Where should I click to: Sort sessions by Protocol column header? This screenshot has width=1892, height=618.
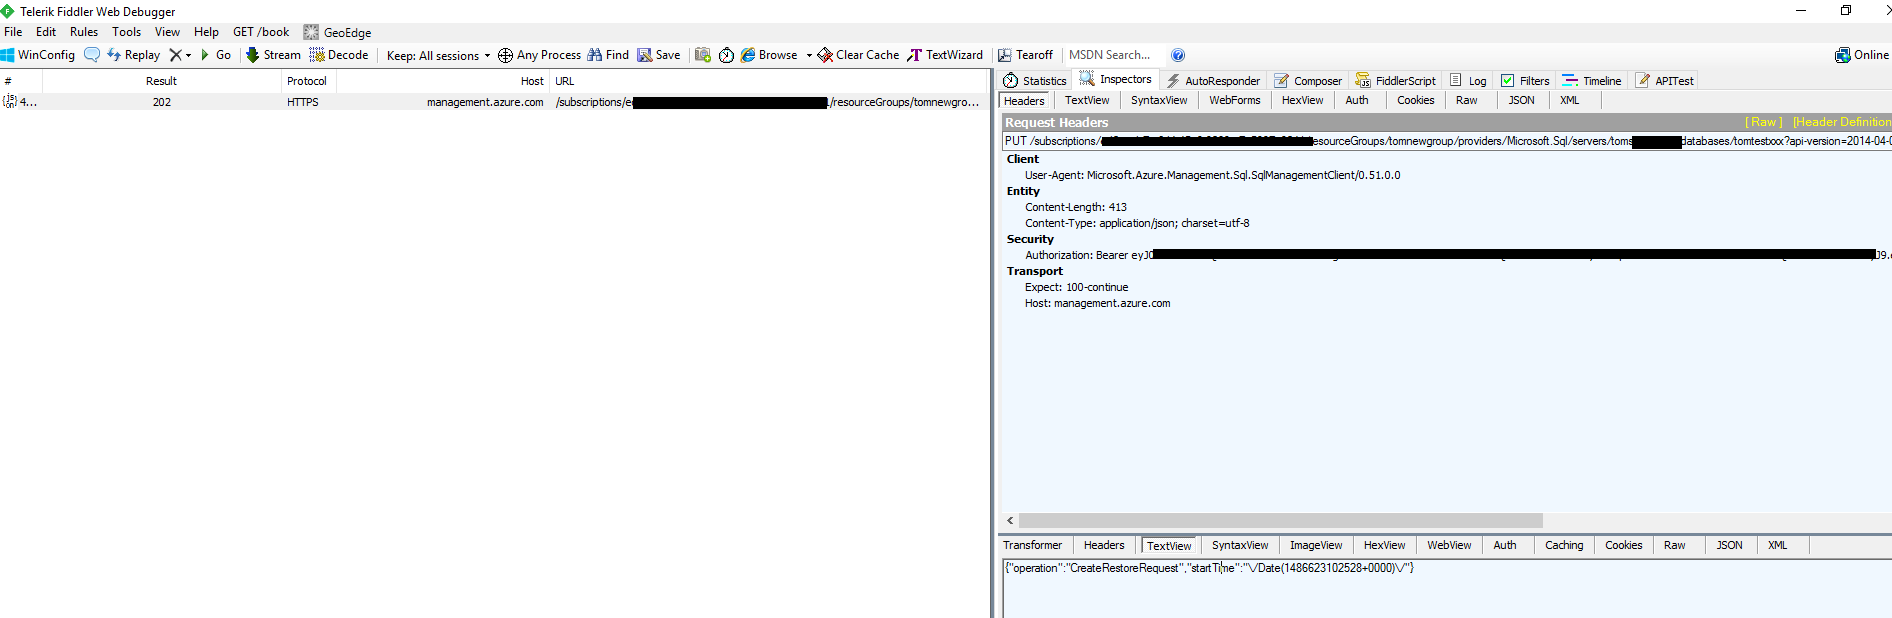tap(307, 81)
